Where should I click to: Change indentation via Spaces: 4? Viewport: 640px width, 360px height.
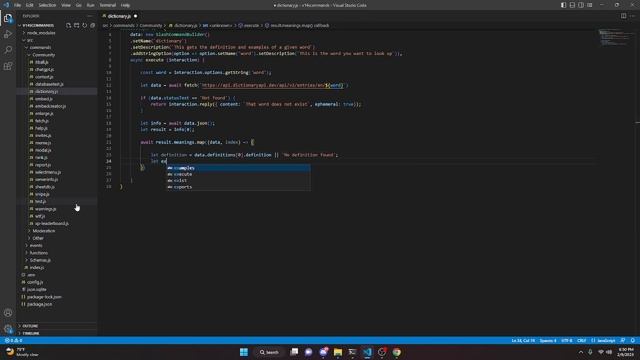(x=548, y=340)
